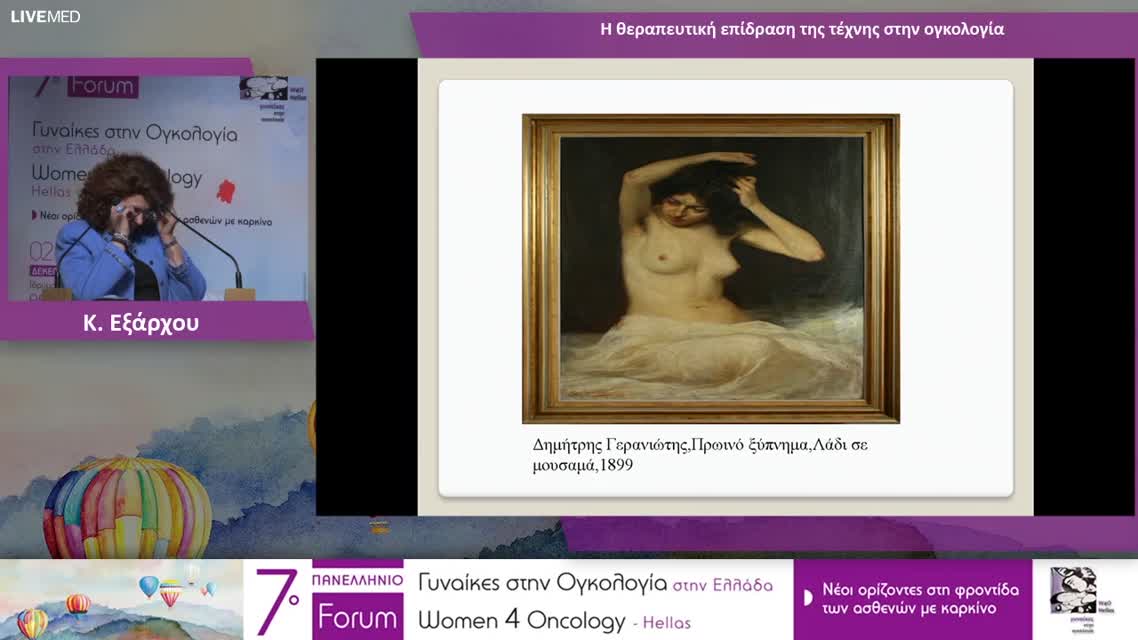Image resolution: width=1138 pixels, height=640 pixels.
Task: Click the speaker name Κ. Εξάρχου
Action: (141, 322)
